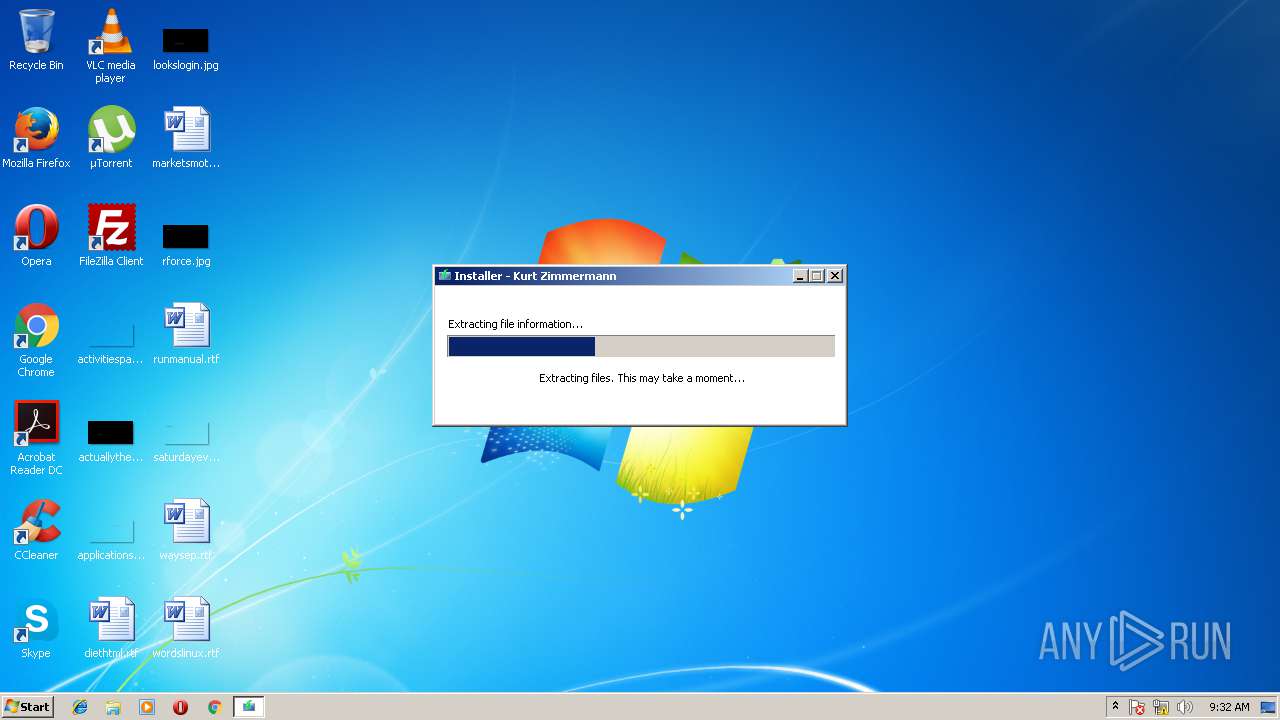The height and width of the screenshot is (720, 1280).
Task: Open the Action Center flag icon
Action: (x=1137, y=707)
